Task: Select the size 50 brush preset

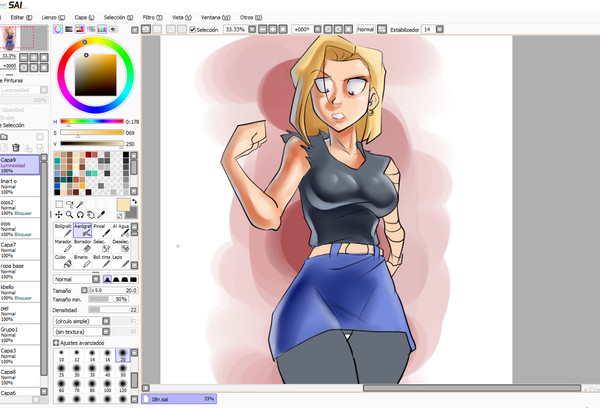Action: pos(123,371)
